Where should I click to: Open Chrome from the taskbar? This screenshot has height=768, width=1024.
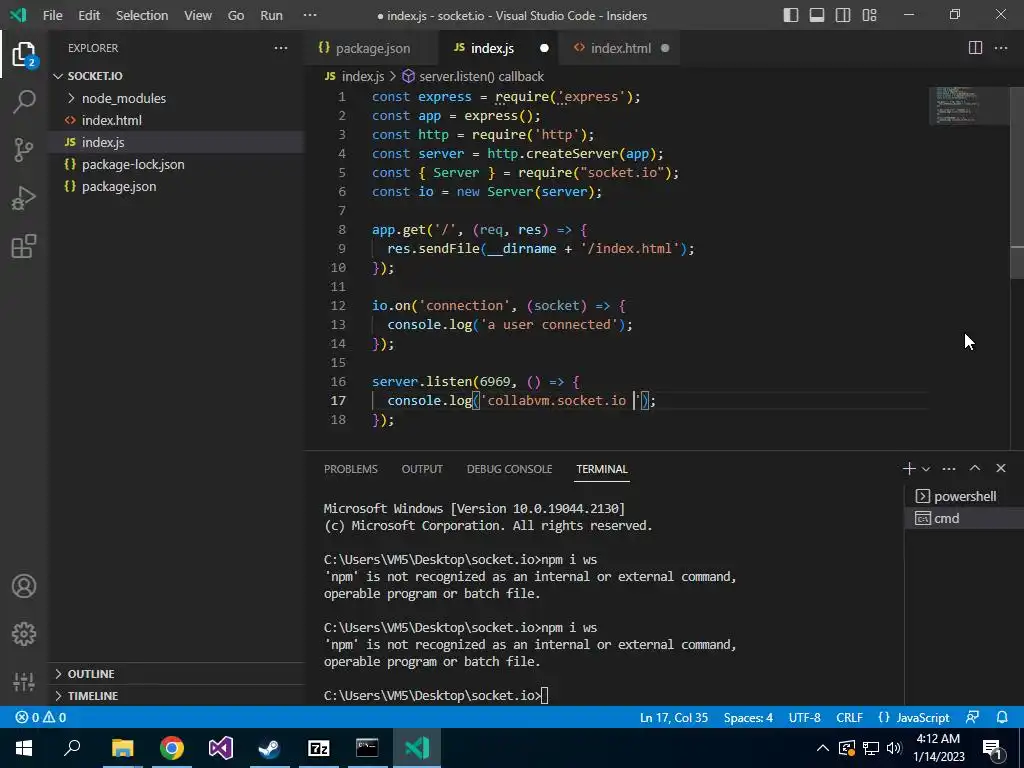point(172,748)
